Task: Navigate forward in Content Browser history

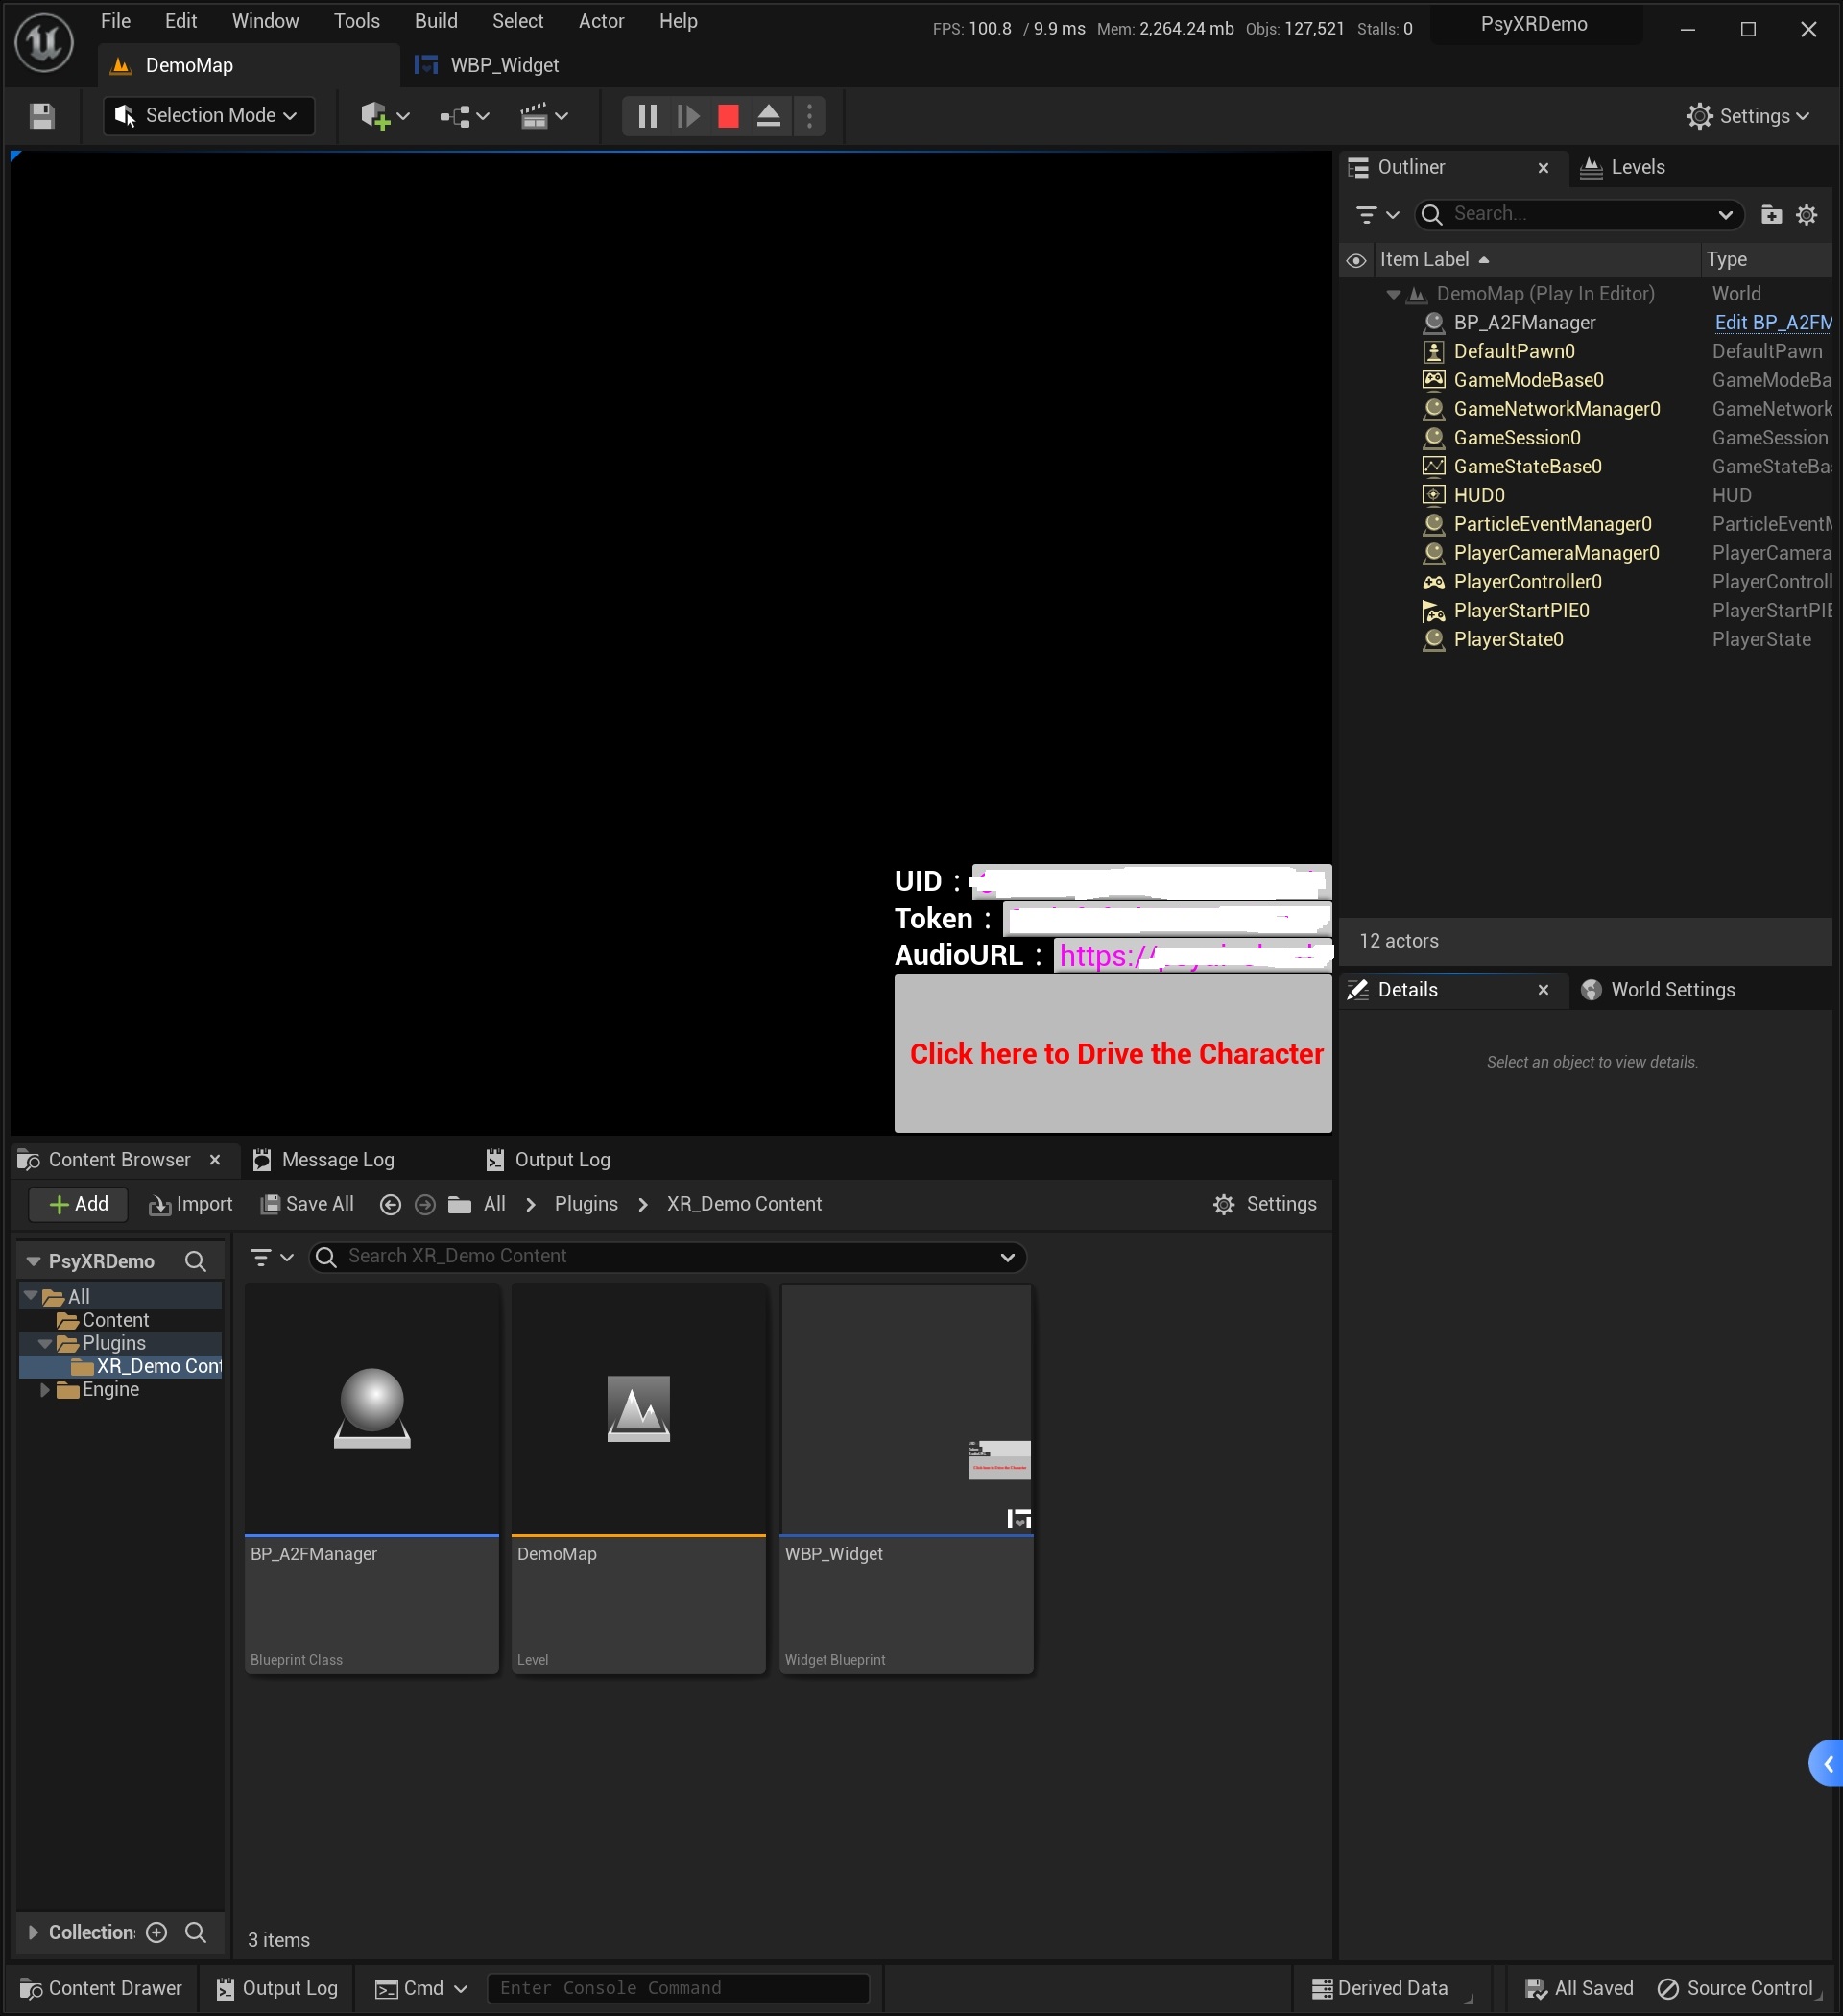Action: [425, 1205]
